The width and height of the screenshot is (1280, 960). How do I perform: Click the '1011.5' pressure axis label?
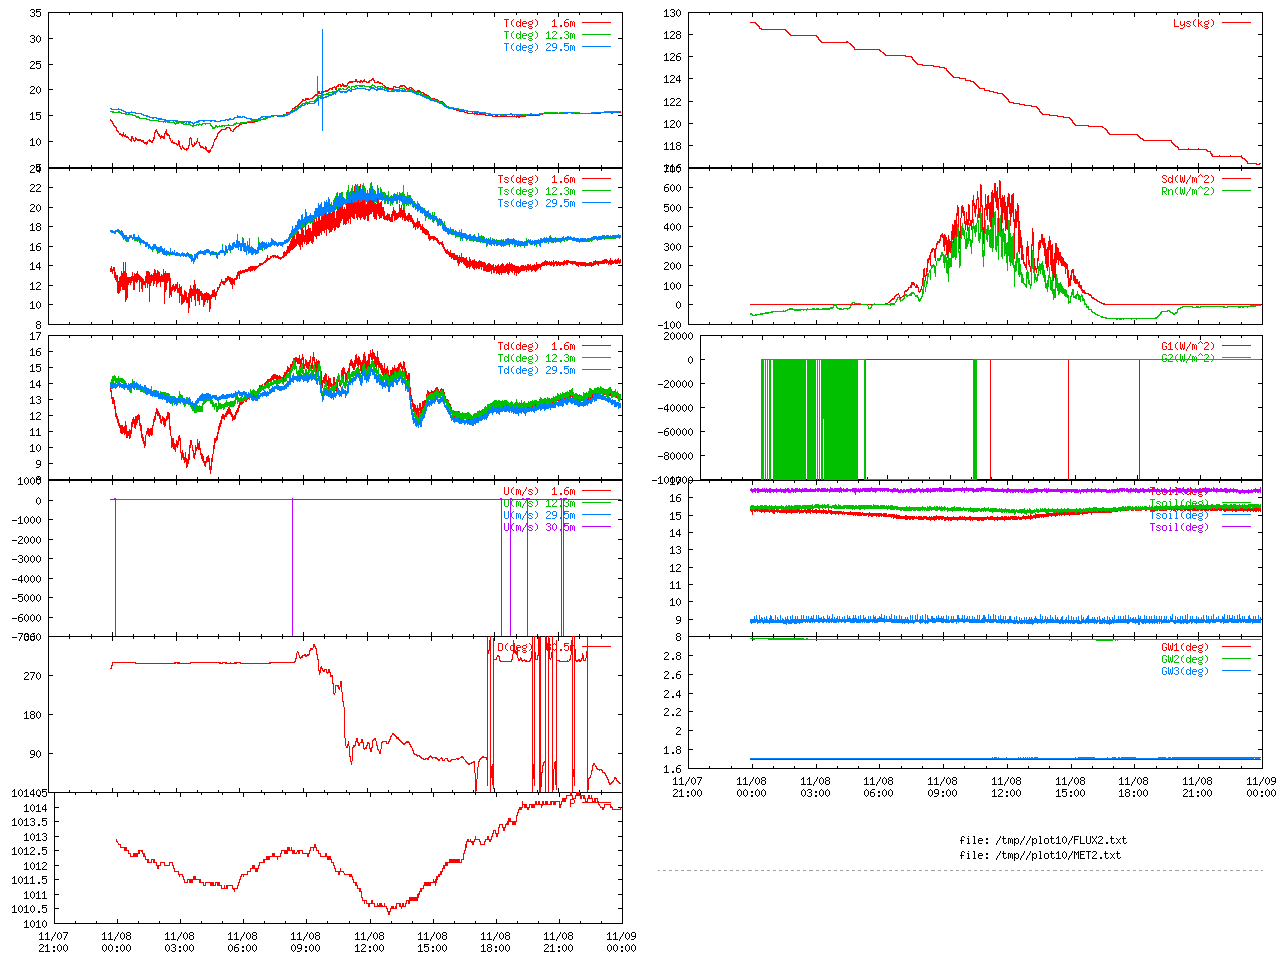29,881
